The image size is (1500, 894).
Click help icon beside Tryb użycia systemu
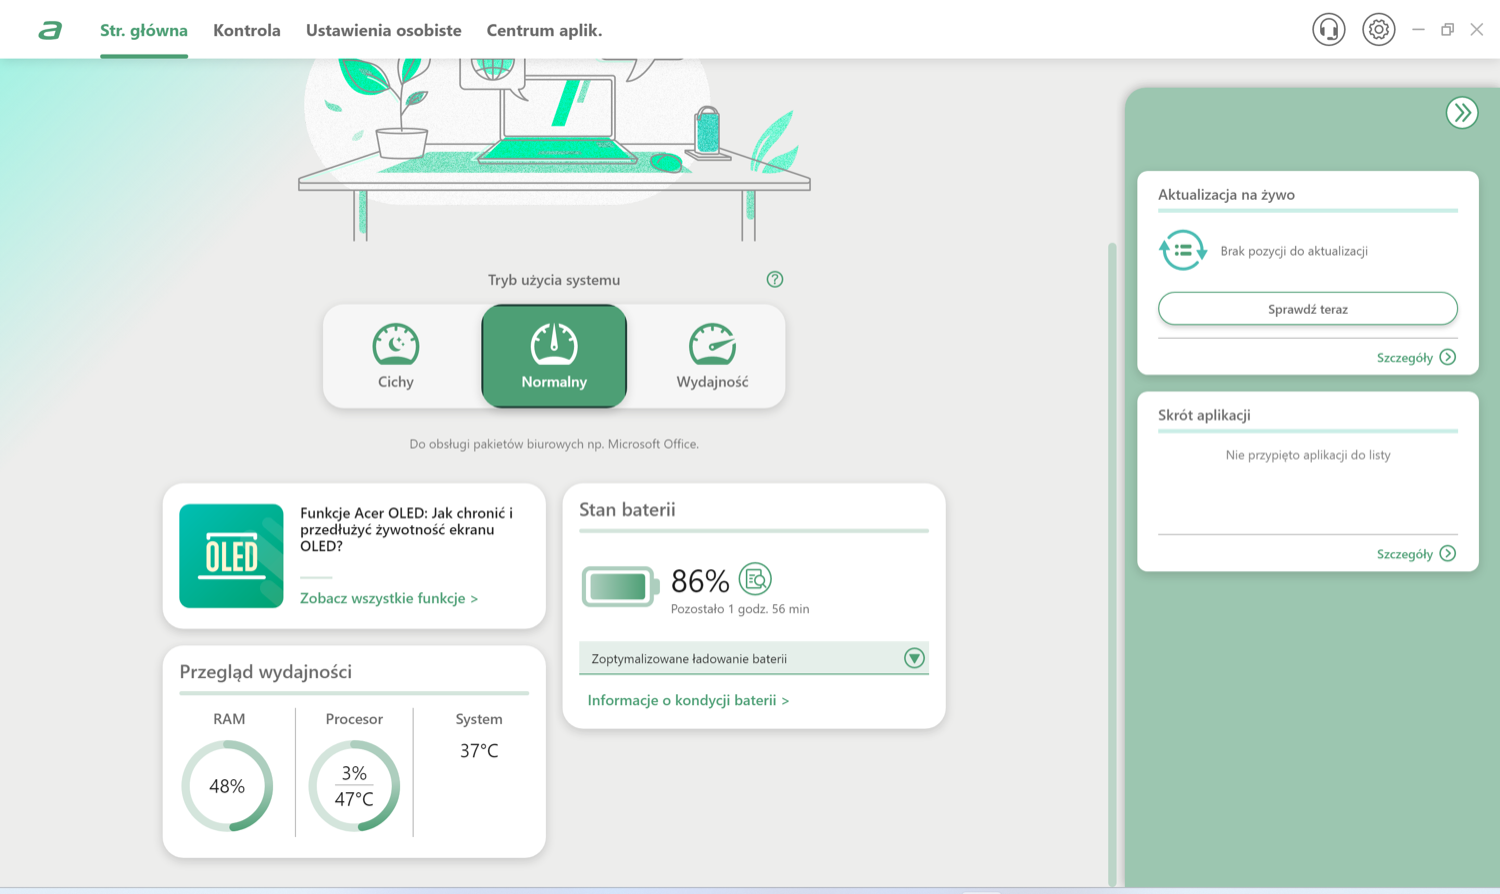pos(775,280)
